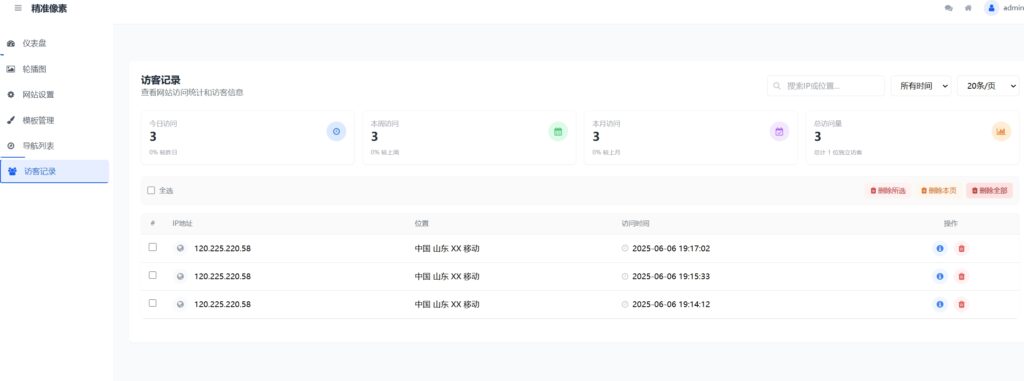1024x381 pixels.
Task: Click the 本月访问 purple calendar icon
Action: pyautogui.click(x=779, y=131)
